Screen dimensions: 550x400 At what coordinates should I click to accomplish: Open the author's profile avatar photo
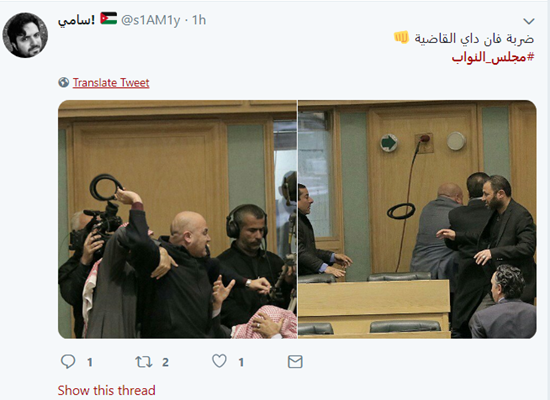tap(25, 35)
